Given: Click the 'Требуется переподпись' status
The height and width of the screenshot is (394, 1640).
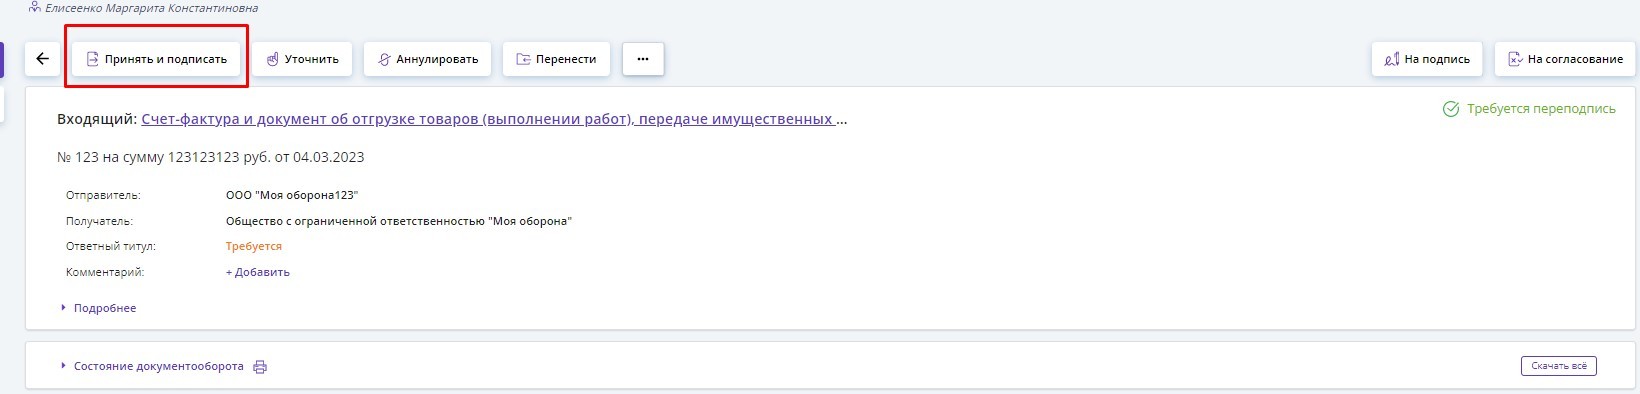Looking at the screenshot, I should [x=1529, y=109].
